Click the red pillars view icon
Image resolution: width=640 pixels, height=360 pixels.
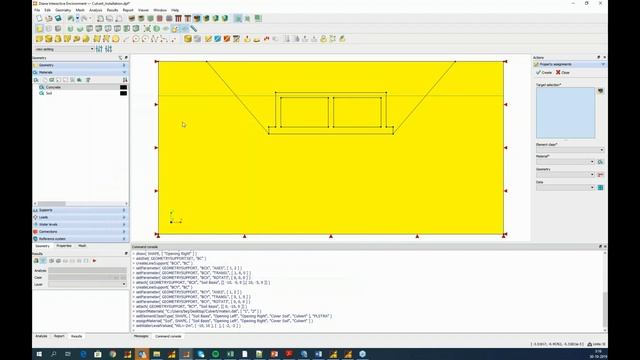pyautogui.click(x=178, y=18)
